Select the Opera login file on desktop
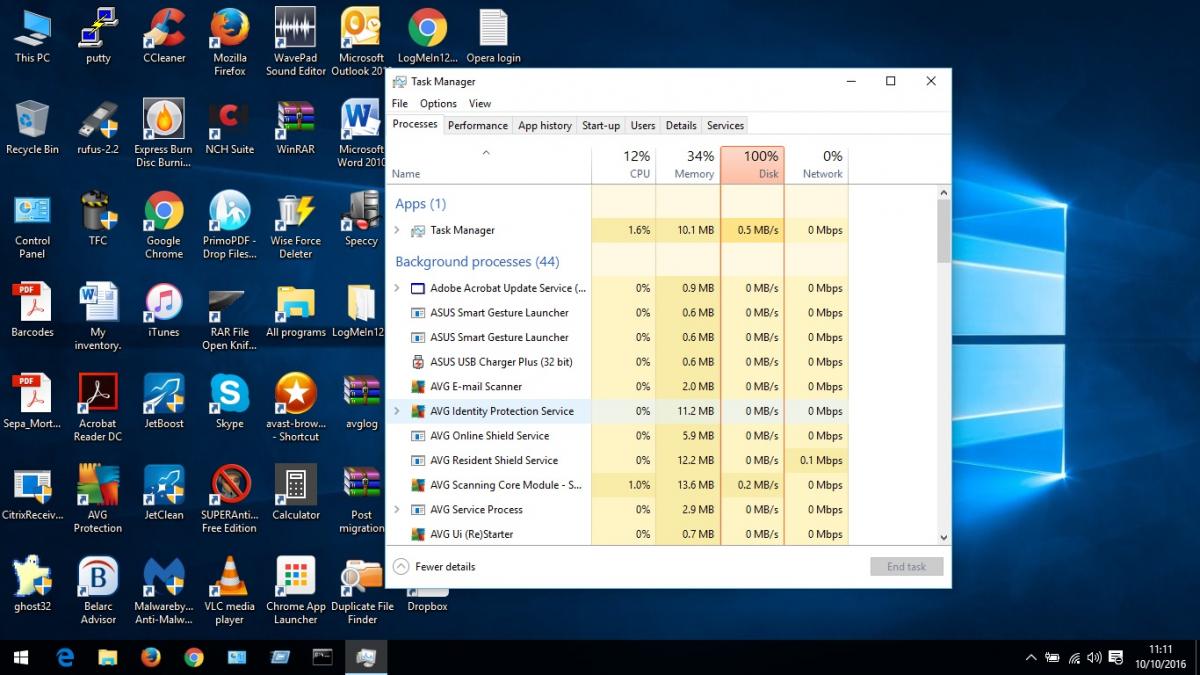Screen dimensions: 1200x675 494,37
